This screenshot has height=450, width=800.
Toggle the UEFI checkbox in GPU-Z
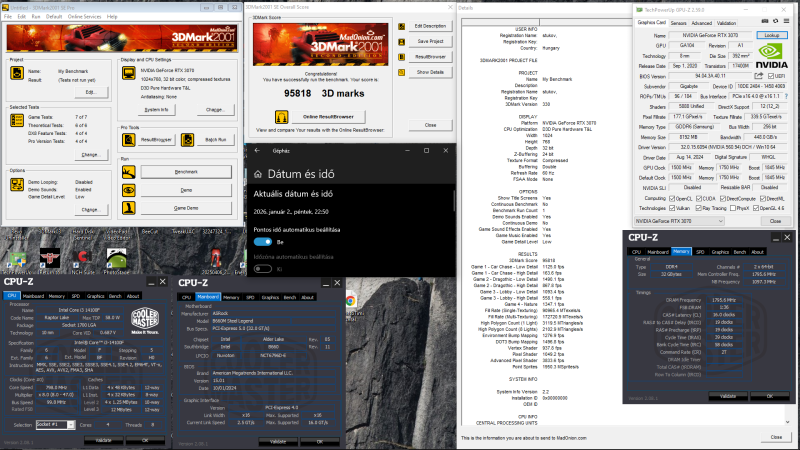pos(771,76)
